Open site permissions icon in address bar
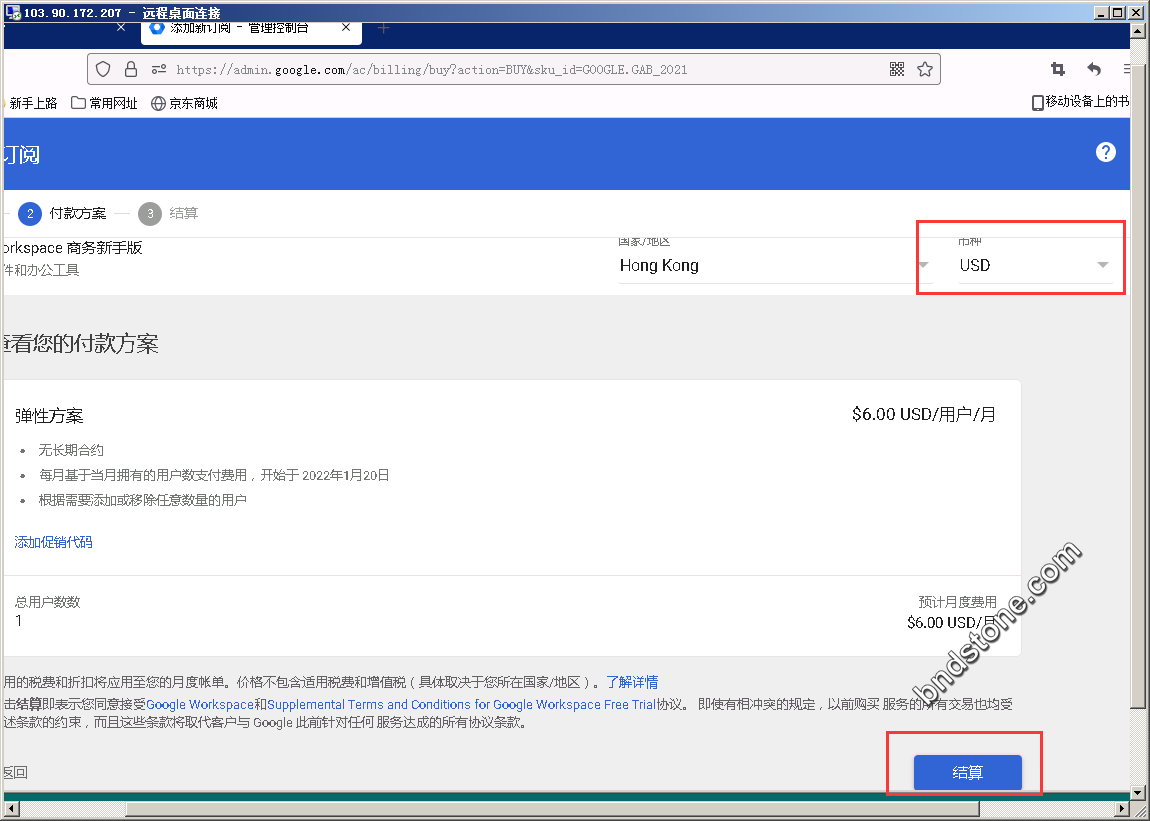1150x821 pixels. [158, 69]
